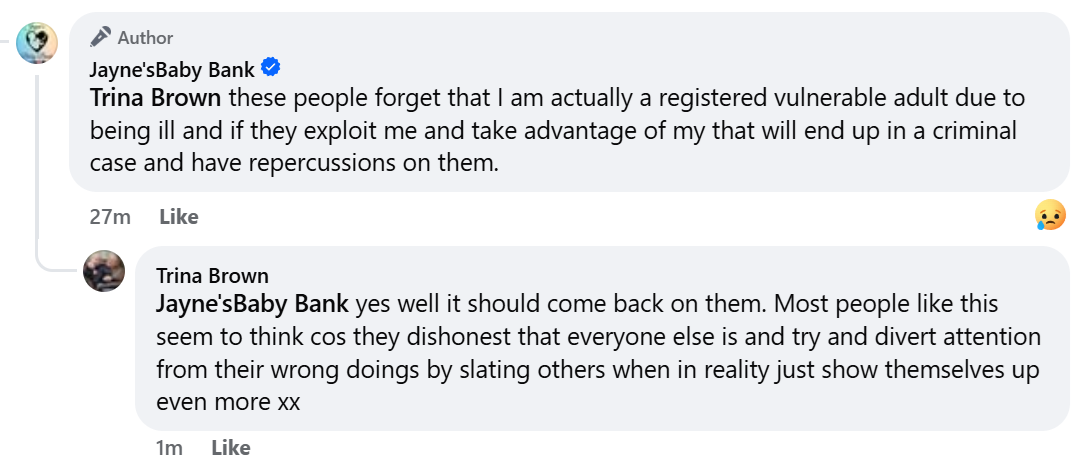
Task: Open the 1m reply timestamp
Action: pos(170,448)
